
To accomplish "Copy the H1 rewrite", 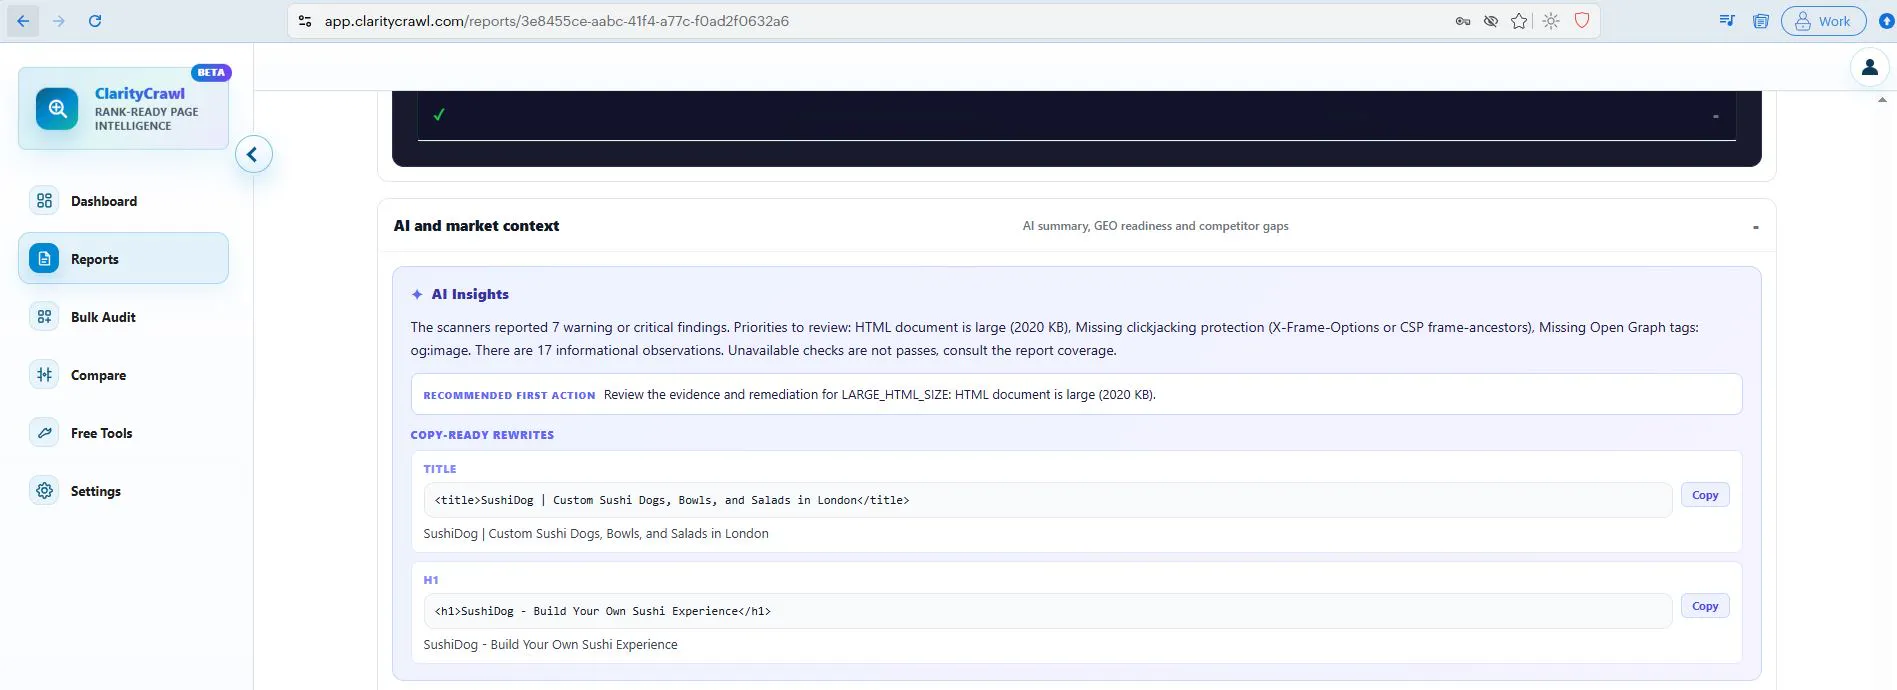I will click(1705, 606).
